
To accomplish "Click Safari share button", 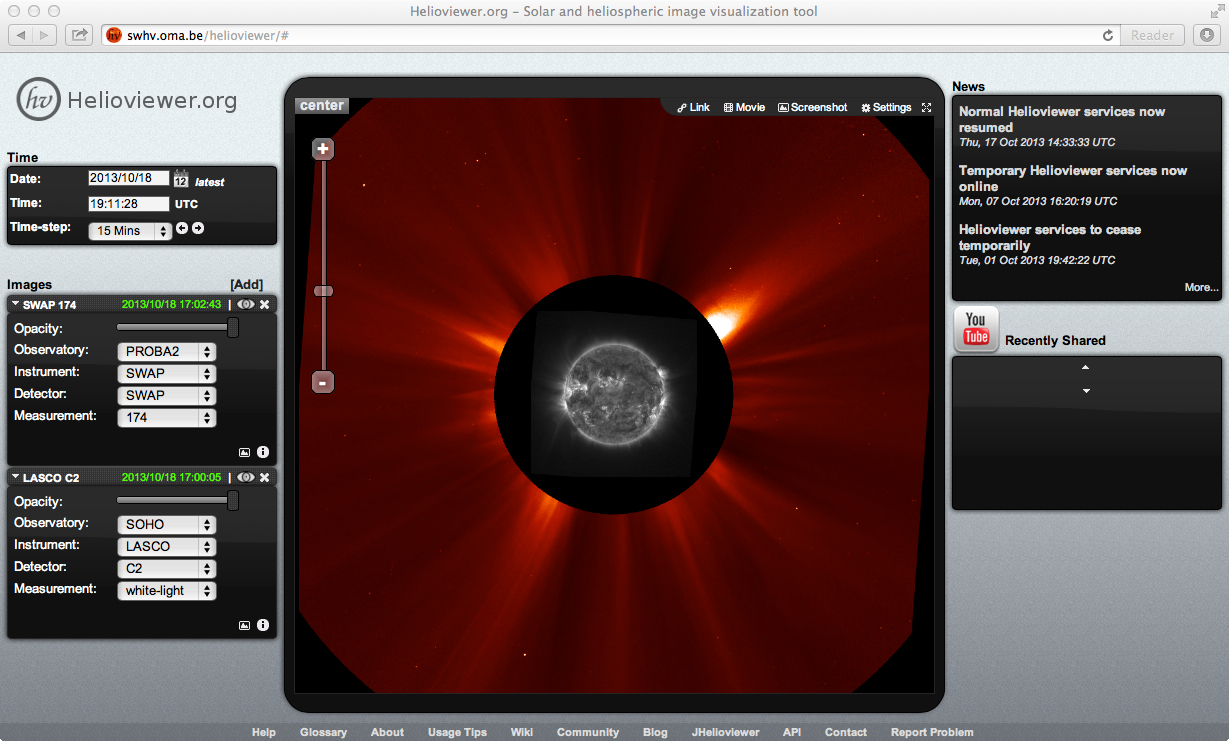I will point(79,35).
